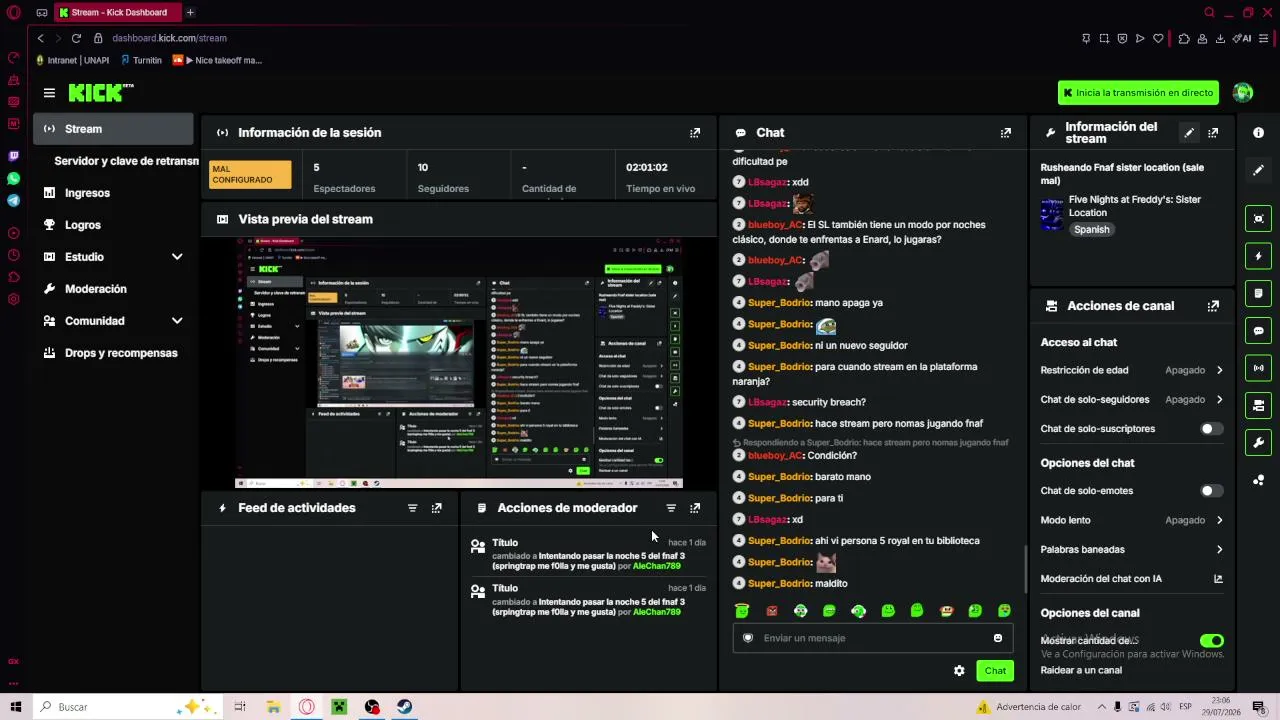Open Drops y recompensas page
1280x720 pixels.
coord(113,353)
